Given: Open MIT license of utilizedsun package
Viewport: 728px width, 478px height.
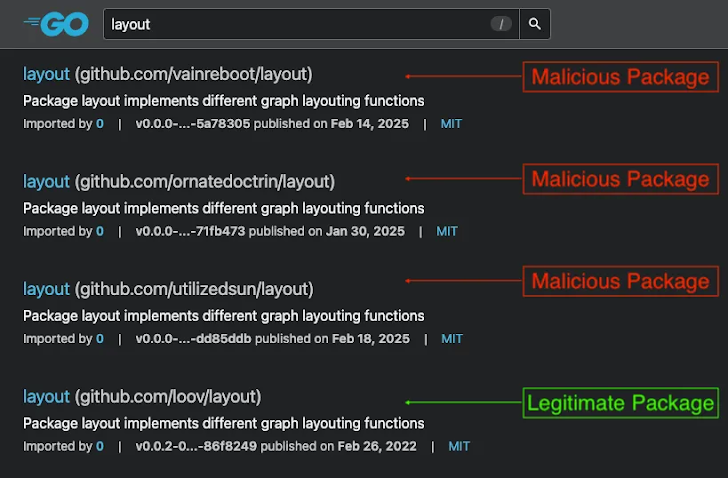Looking at the screenshot, I should [452, 339].
